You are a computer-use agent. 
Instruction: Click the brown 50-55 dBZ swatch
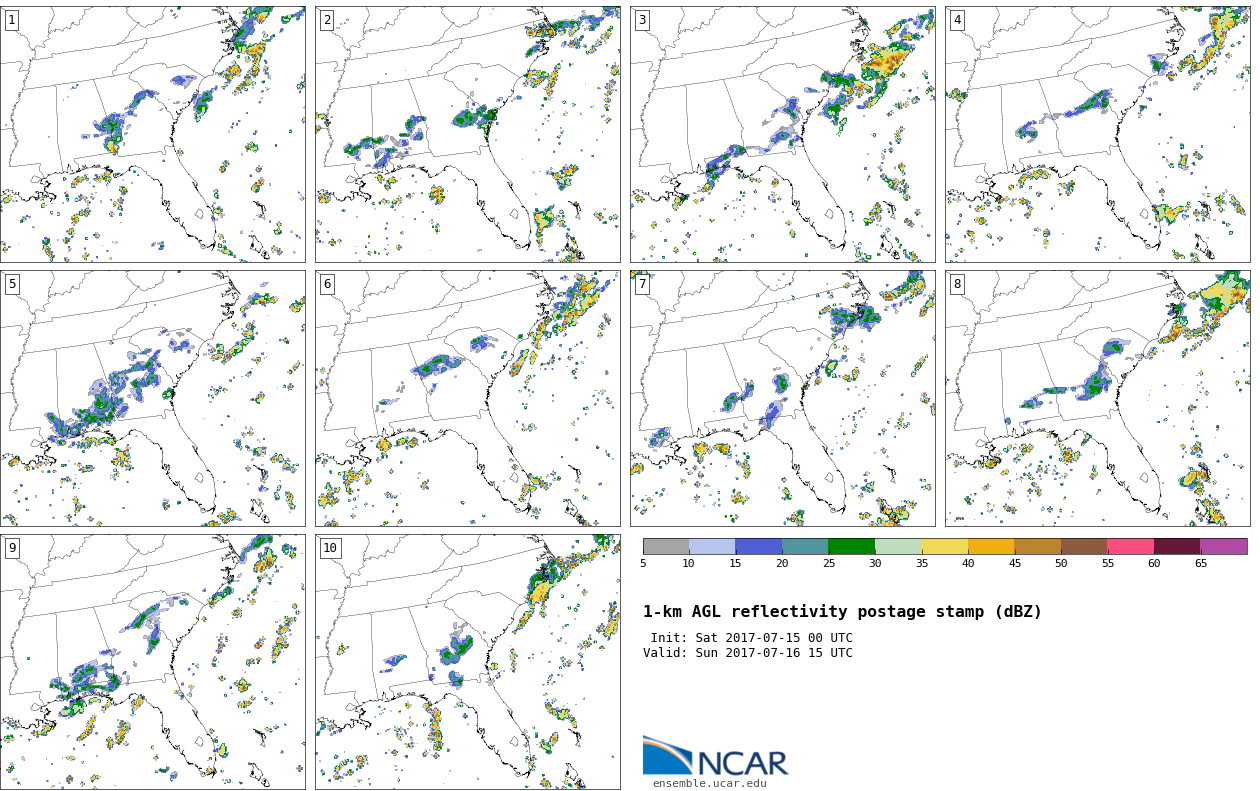tap(1084, 546)
